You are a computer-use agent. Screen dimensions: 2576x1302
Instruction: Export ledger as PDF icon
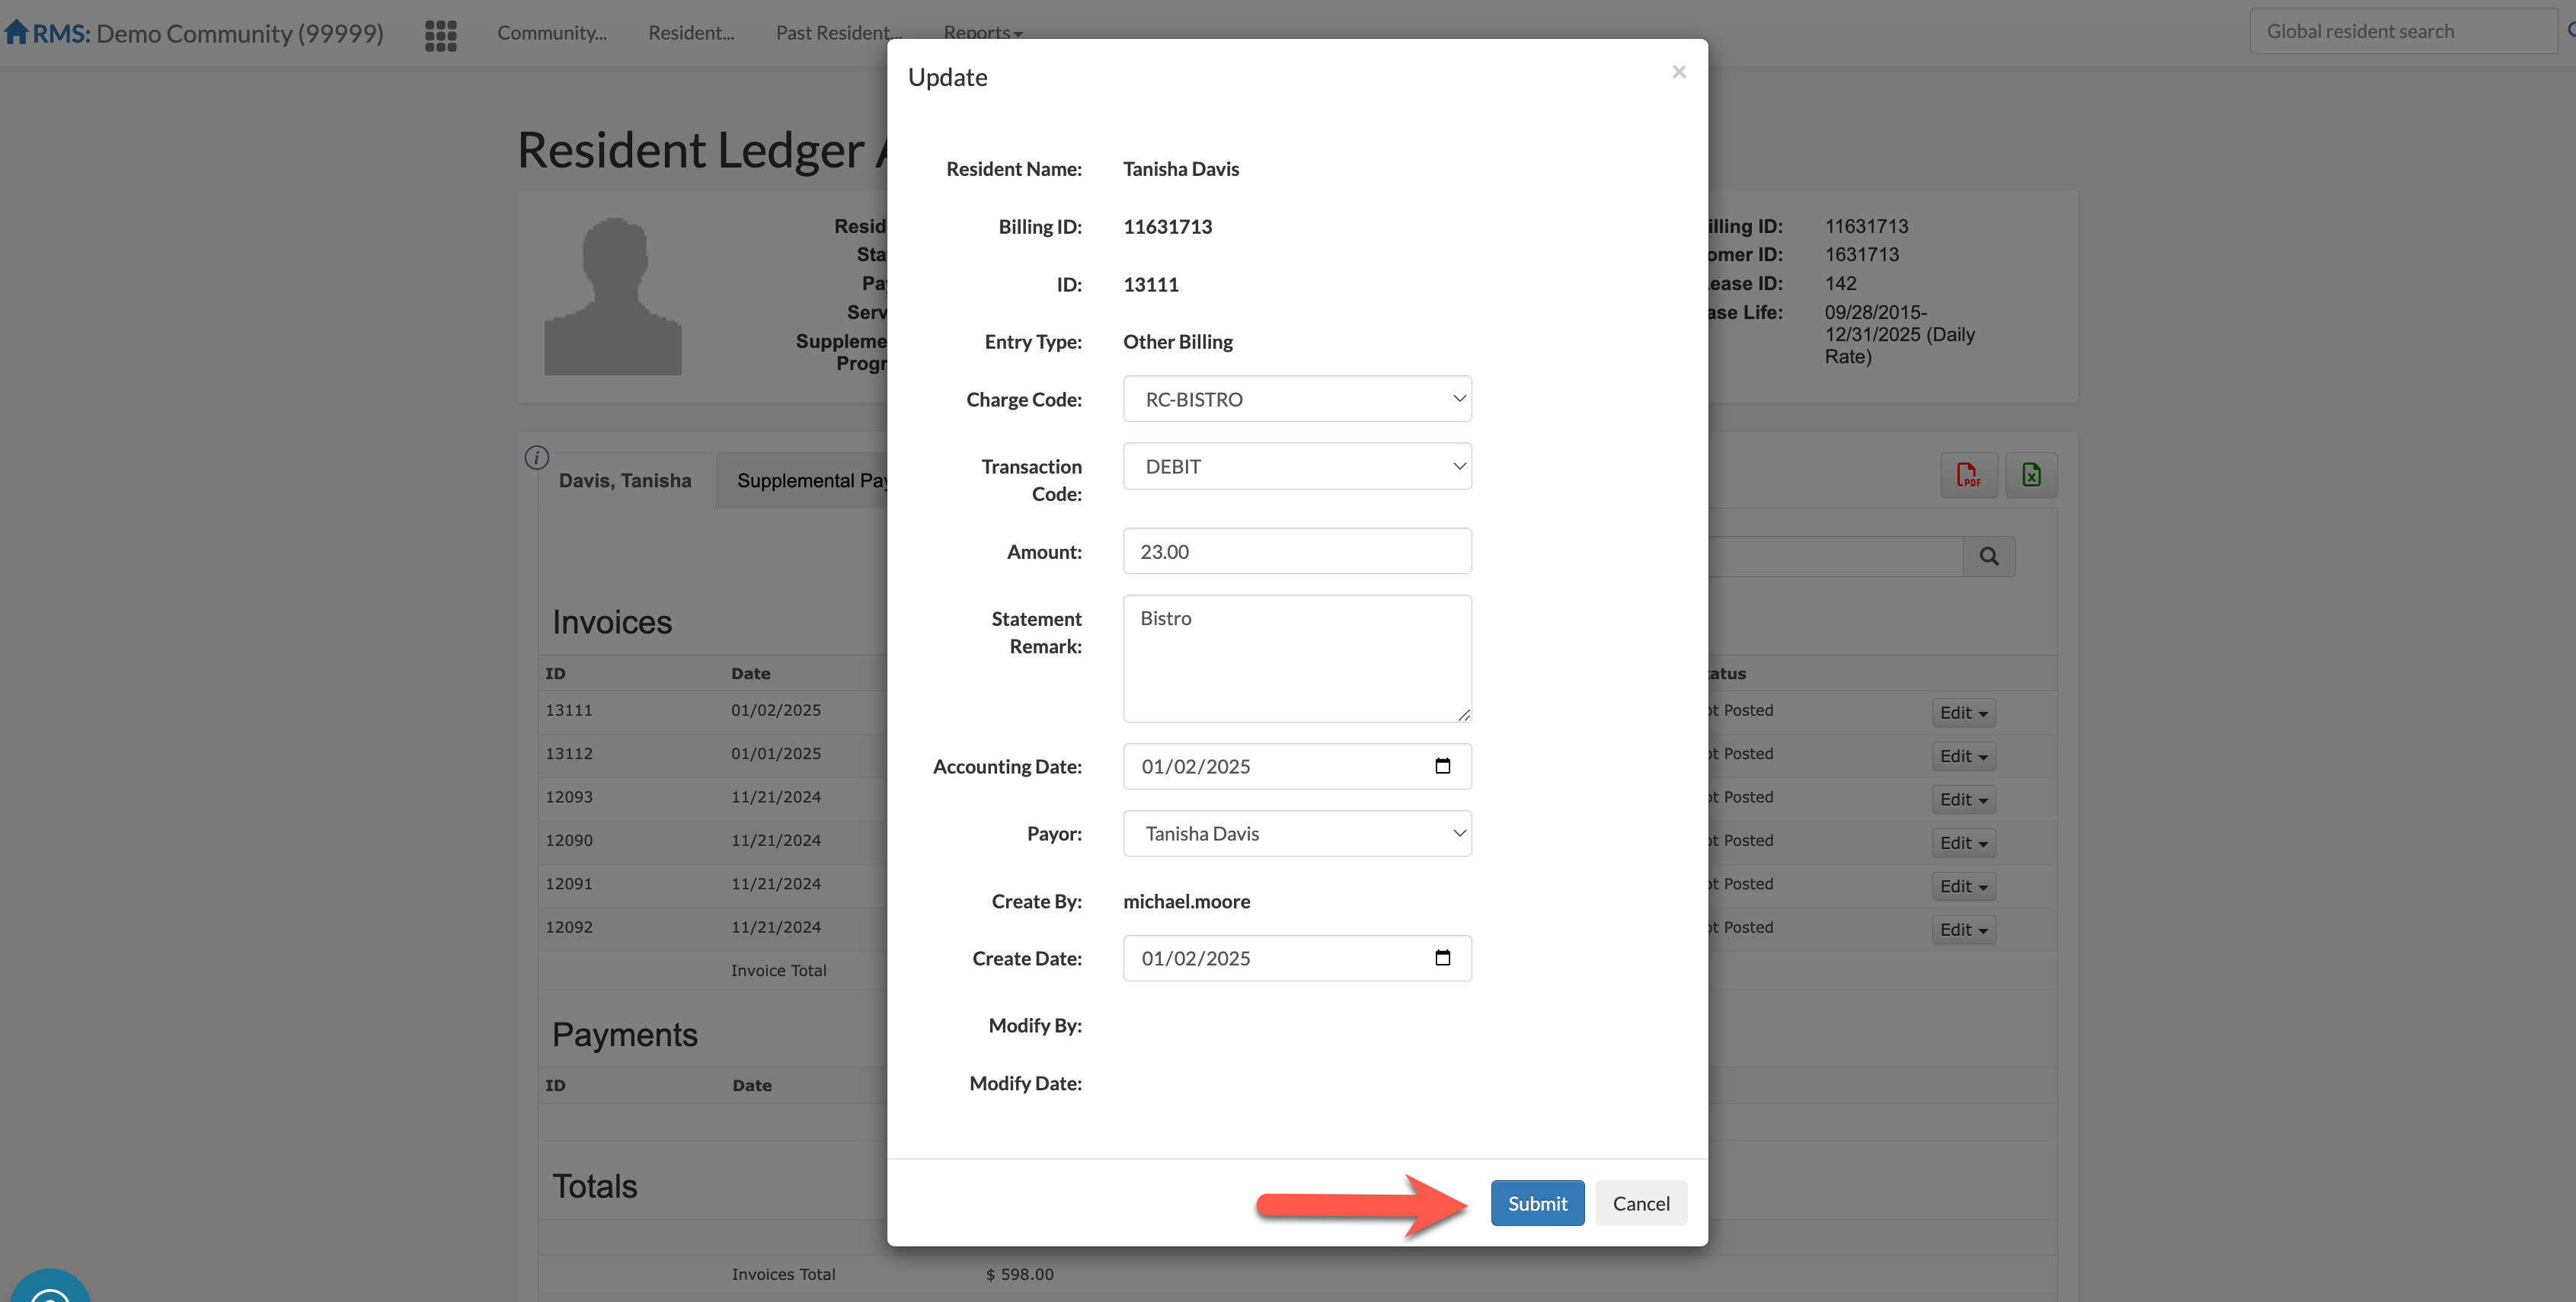[x=1968, y=475]
